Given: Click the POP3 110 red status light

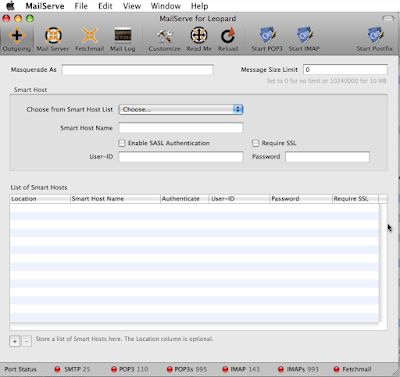Looking at the screenshot, I should (x=114, y=369).
